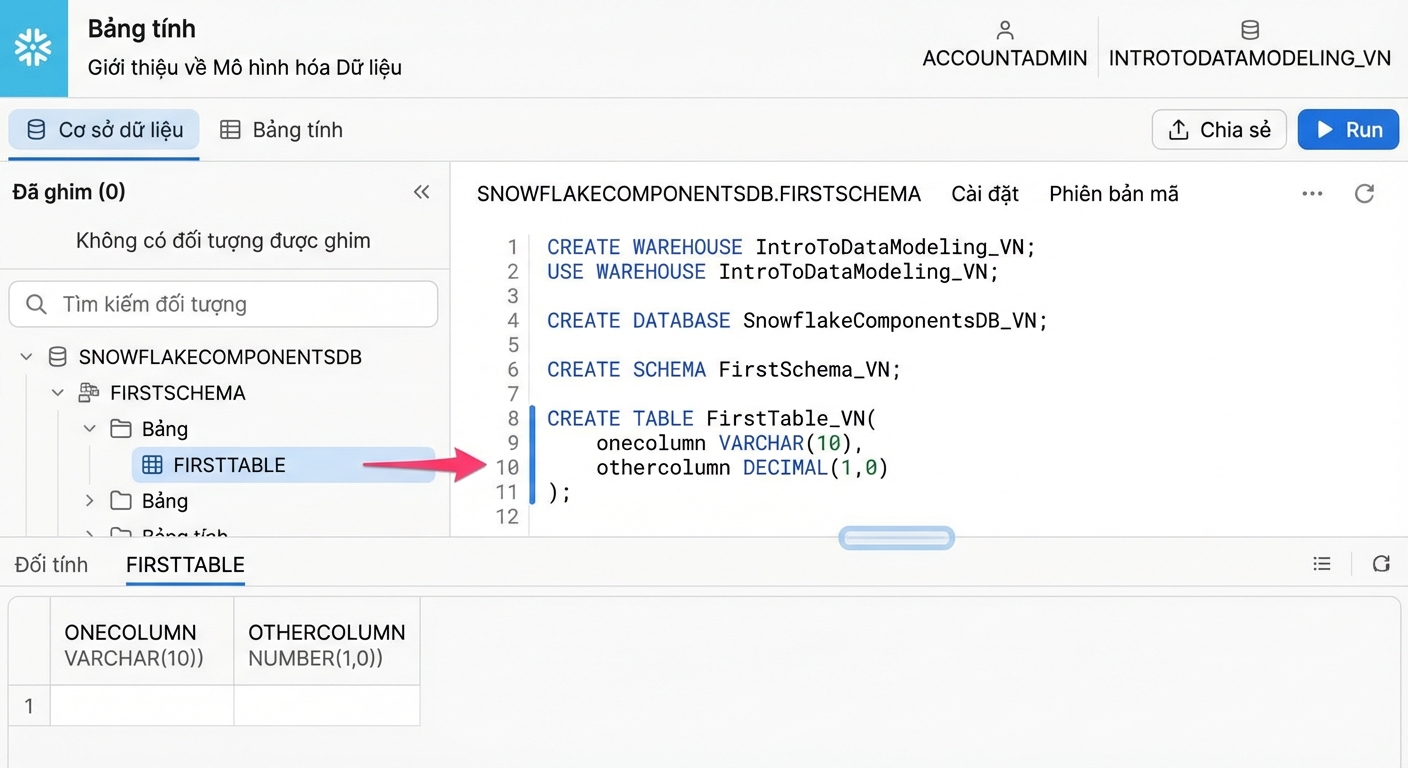Click line number 12 in the editor gutter
The height and width of the screenshot is (768, 1408).
[x=507, y=516]
